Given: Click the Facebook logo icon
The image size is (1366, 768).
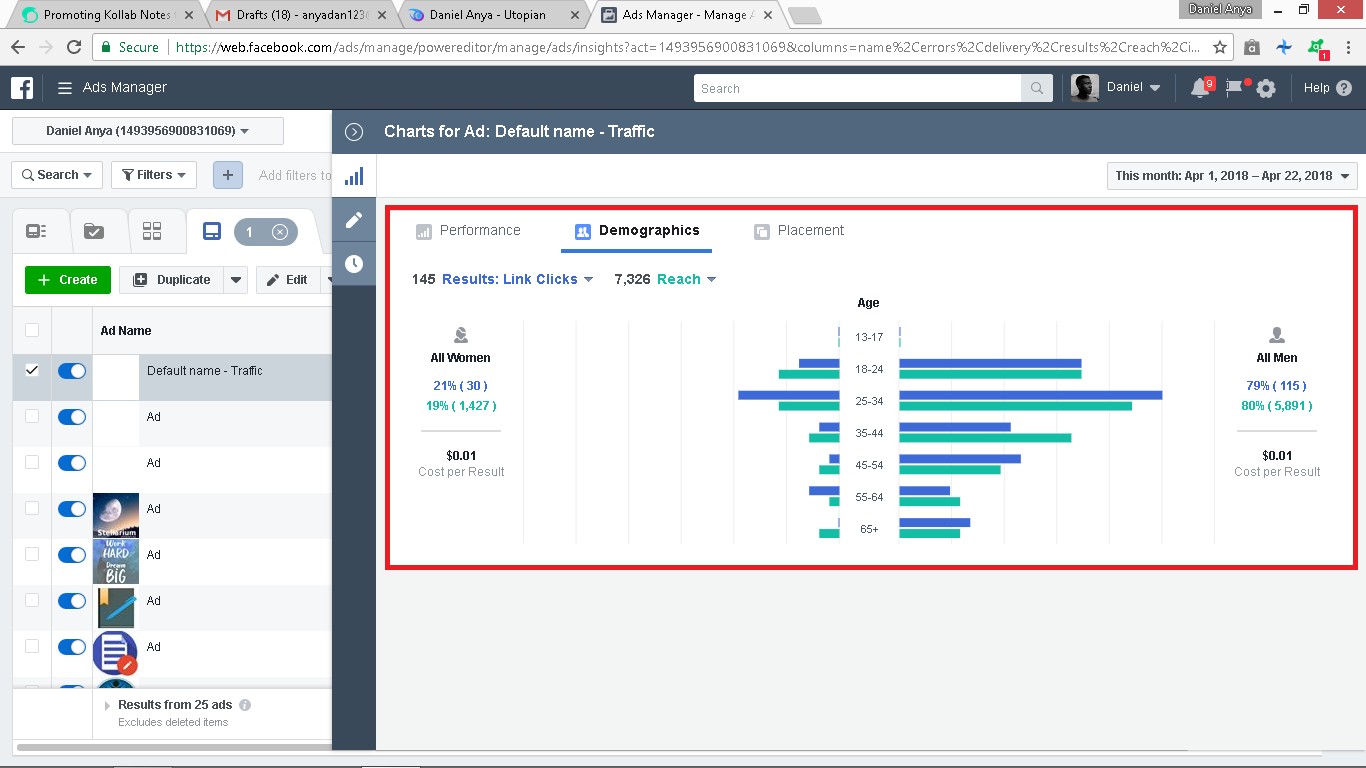Looking at the screenshot, I should [22, 88].
